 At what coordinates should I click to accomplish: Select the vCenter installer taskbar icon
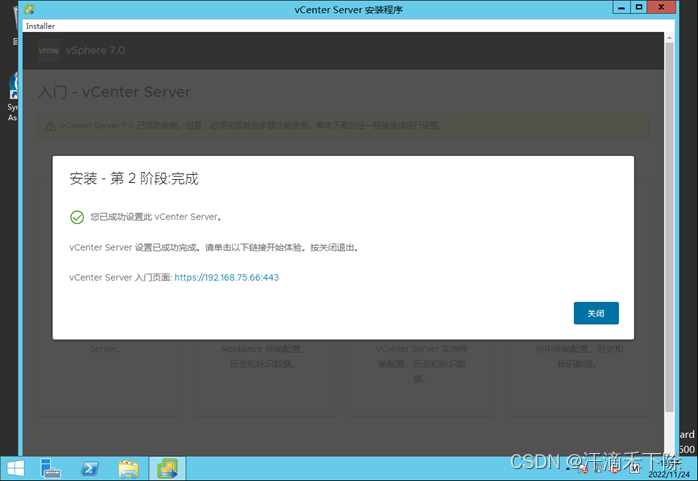(165, 468)
